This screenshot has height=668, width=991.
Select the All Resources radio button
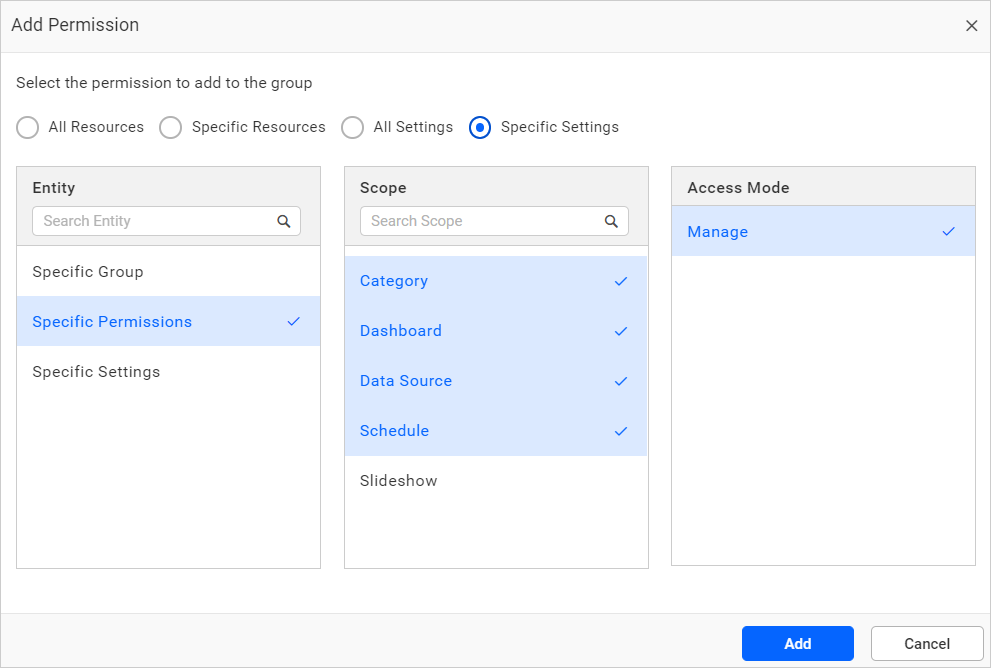(x=28, y=128)
